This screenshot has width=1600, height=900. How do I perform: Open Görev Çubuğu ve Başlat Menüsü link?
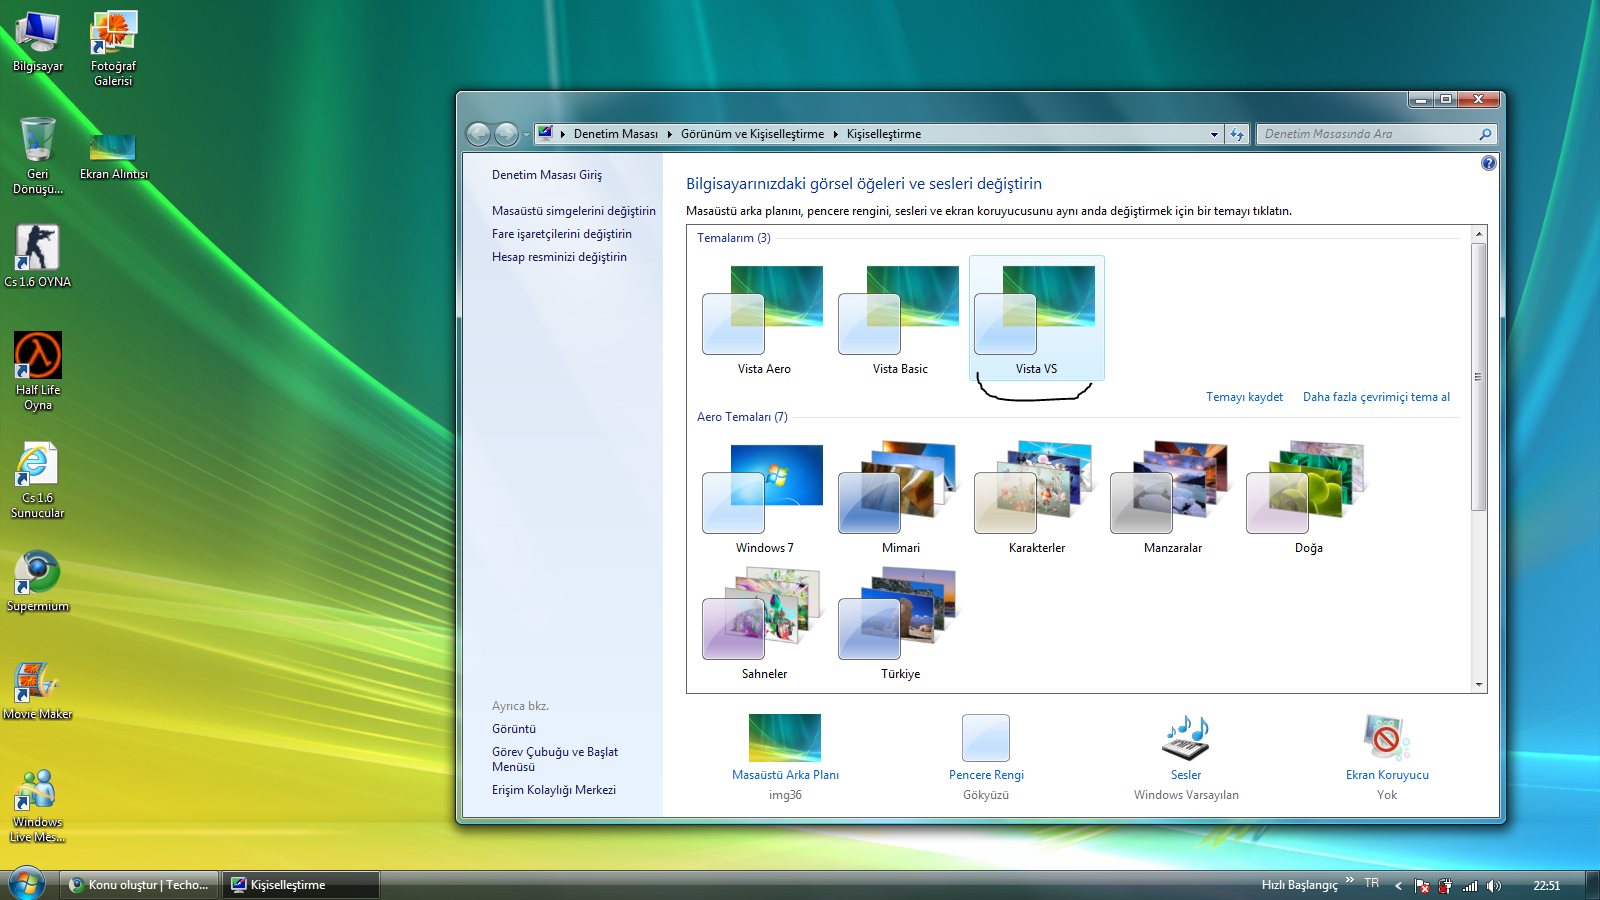[x=555, y=759]
